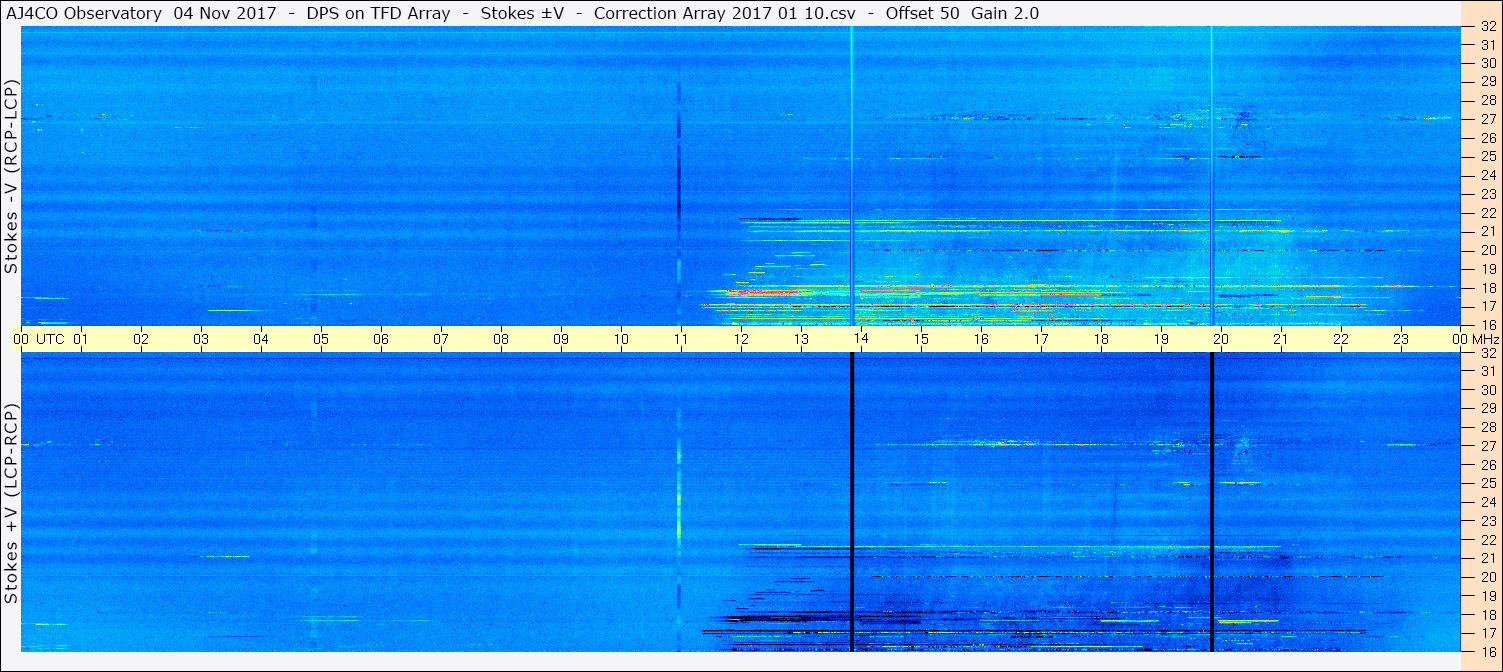Click the 22 MHz tick of Stokes +V panel
The image size is (1503, 672).
(1488, 540)
